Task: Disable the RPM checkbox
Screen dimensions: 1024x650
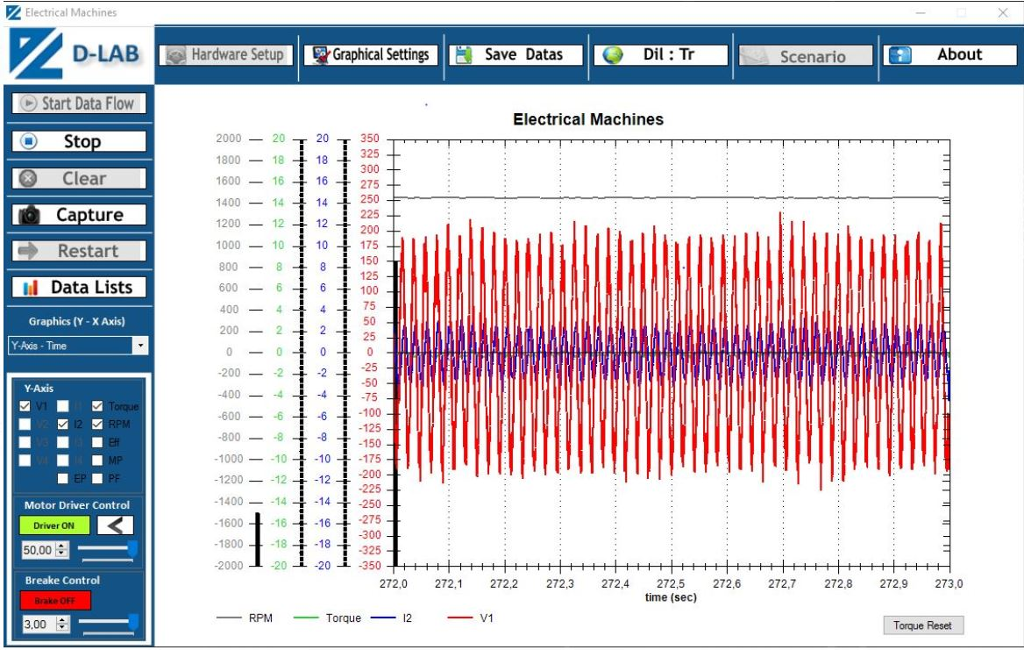Action: (x=96, y=423)
